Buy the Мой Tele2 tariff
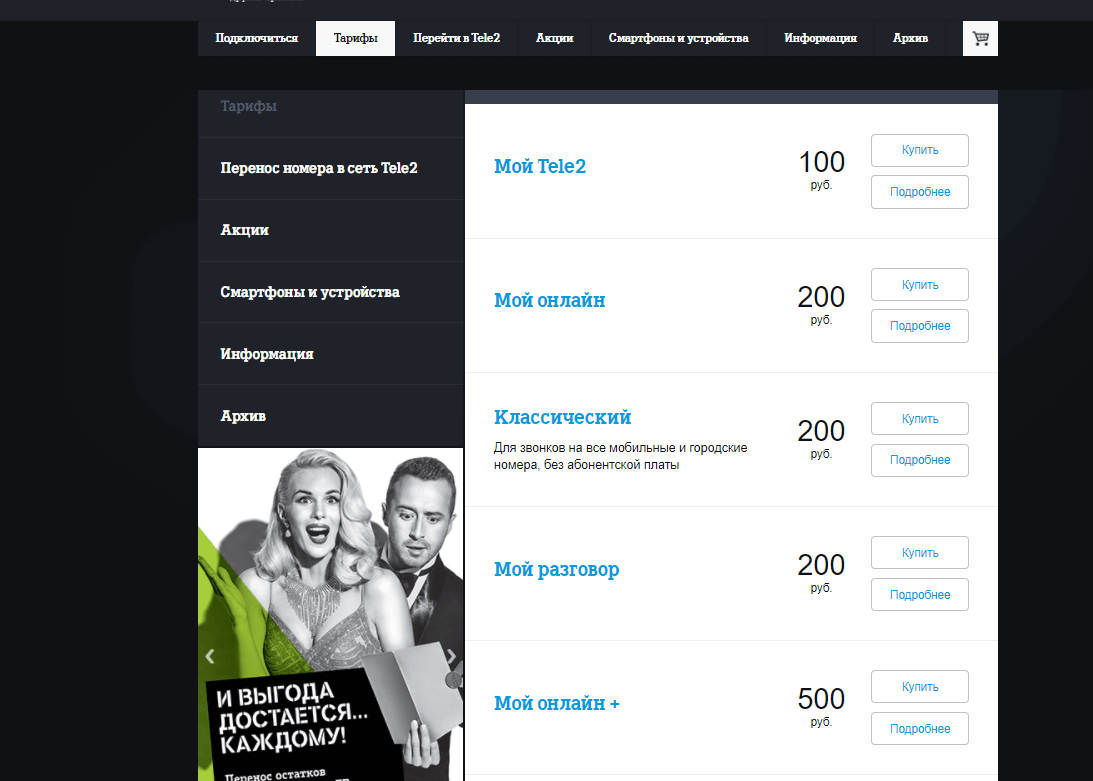The image size is (1093, 781). (x=919, y=151)
